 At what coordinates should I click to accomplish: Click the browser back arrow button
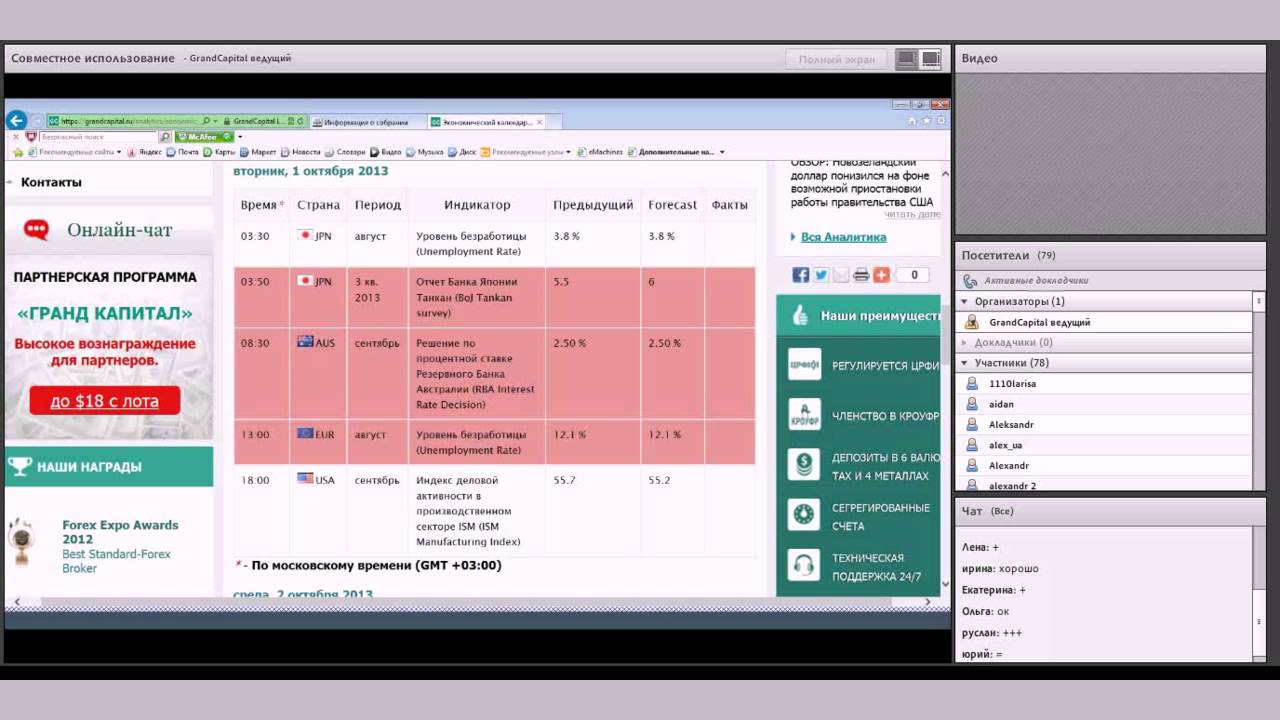[16, 120]
